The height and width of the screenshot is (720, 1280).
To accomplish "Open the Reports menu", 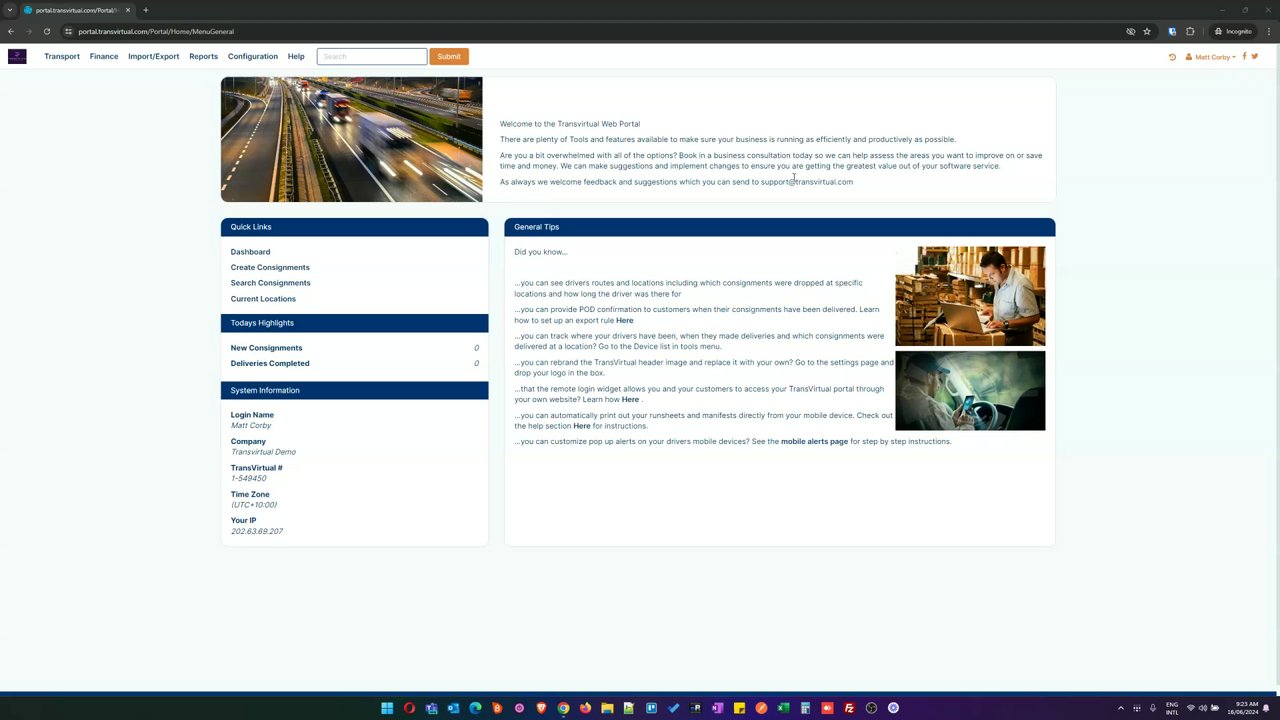I will pyautogui.click(x=203, y=57).
